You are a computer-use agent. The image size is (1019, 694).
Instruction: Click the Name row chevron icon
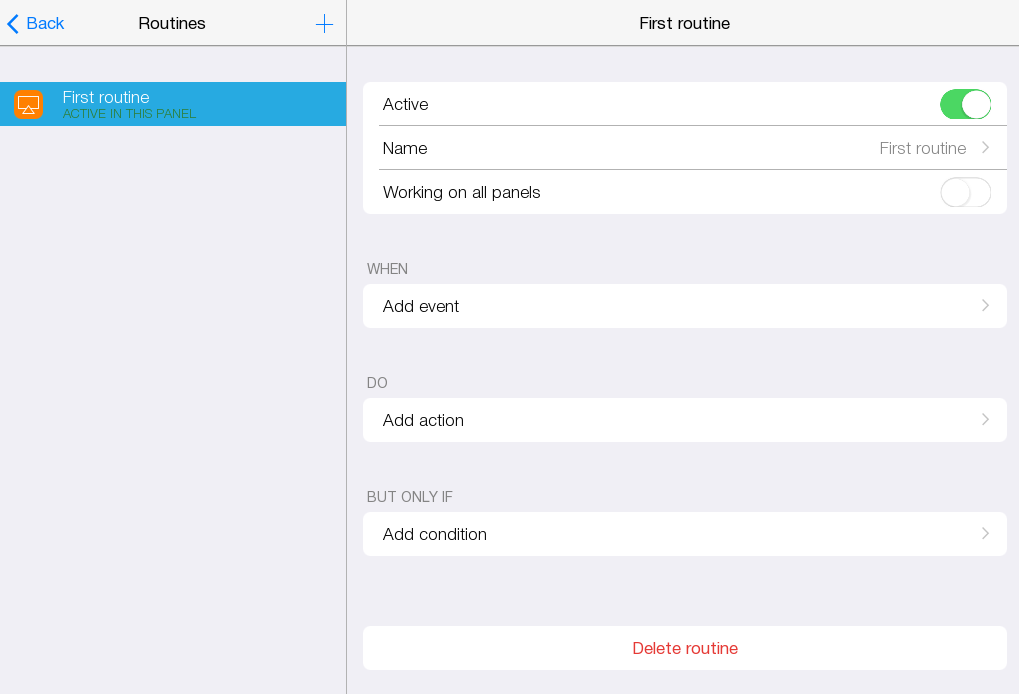985,148
